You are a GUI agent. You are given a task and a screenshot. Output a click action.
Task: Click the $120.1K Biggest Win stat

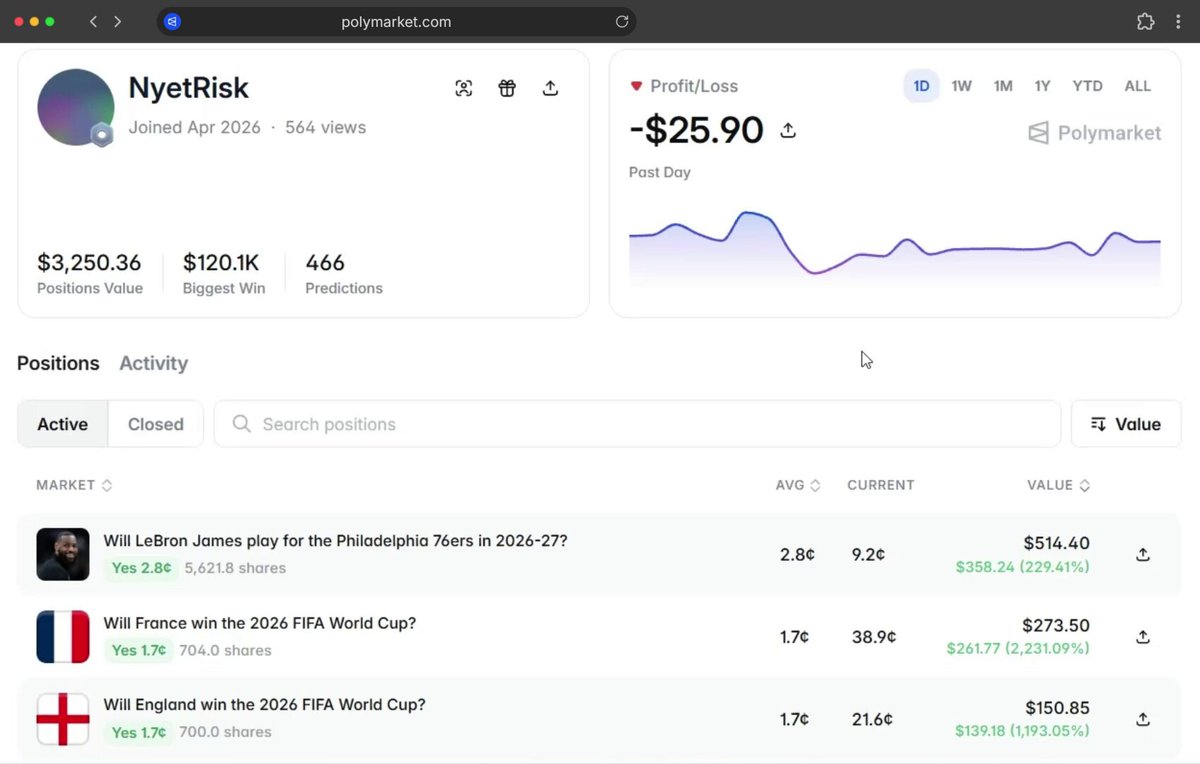tap(224, 273)
